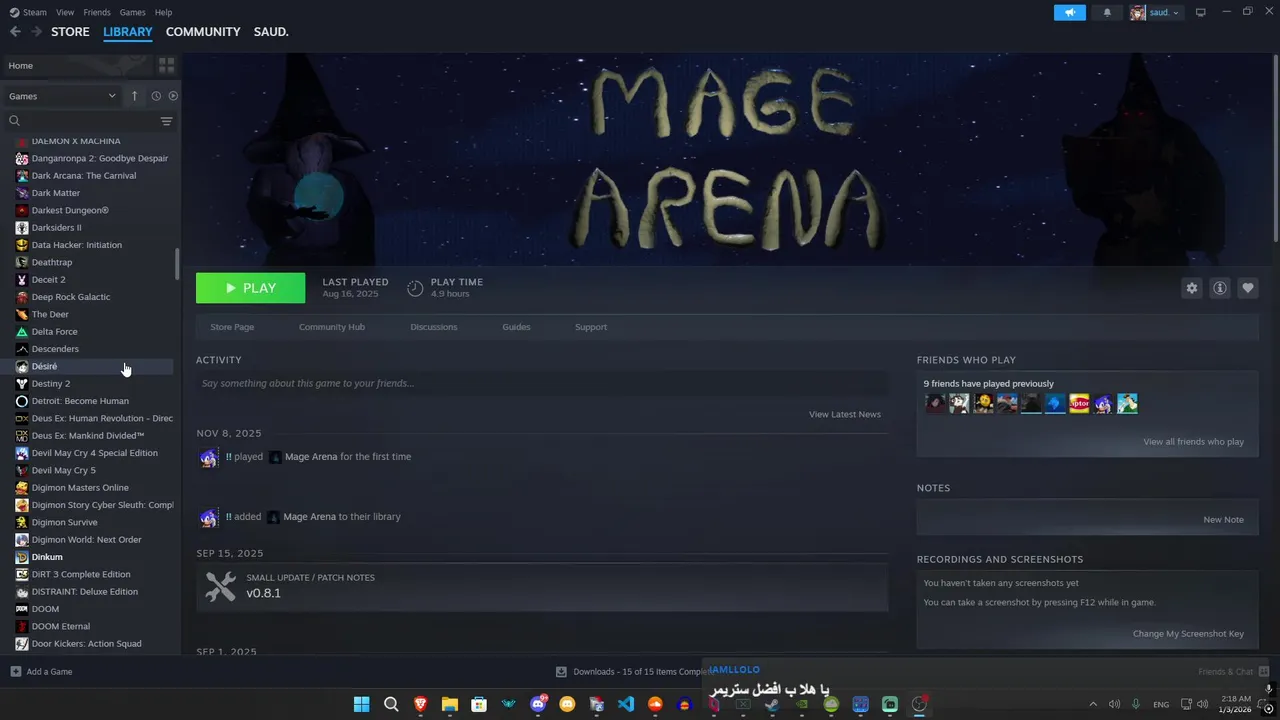The height and width of the screenshot is (720, 1280).
Task: Open the v0.8.1 patch notes entry
Action: click(542, 586)
